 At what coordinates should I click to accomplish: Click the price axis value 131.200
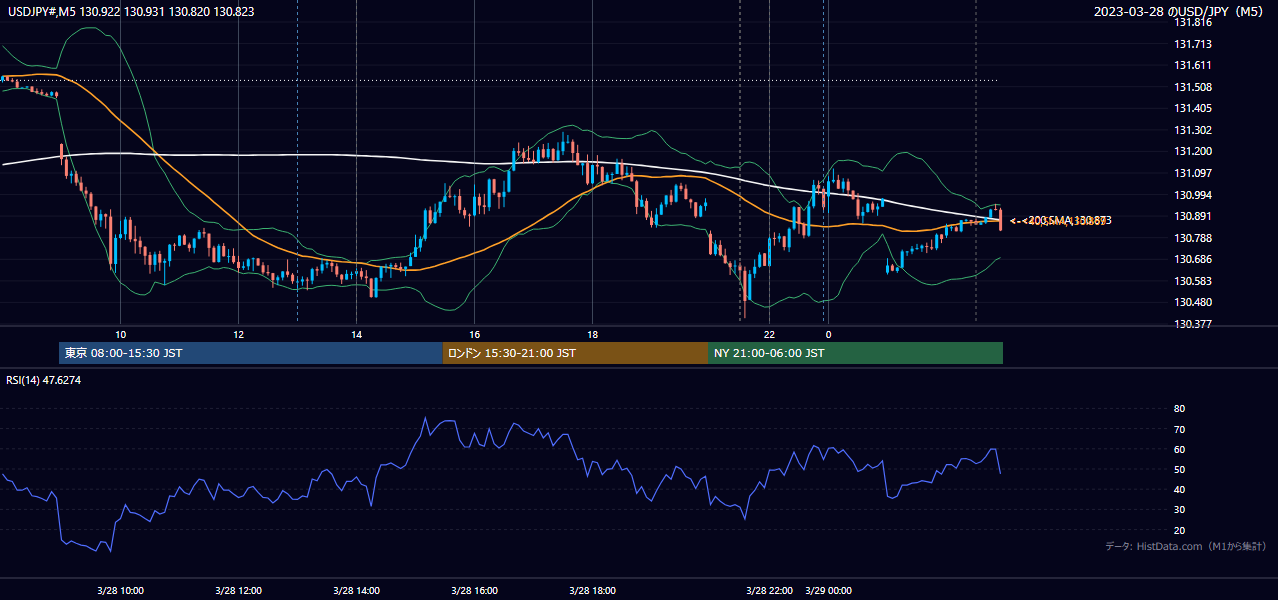tap(1193, 152)
